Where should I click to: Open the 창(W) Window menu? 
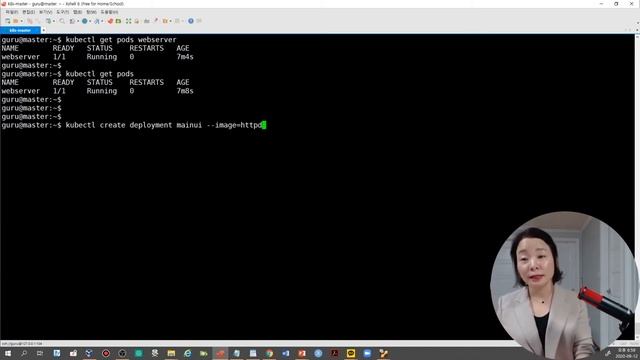(91, 12)
